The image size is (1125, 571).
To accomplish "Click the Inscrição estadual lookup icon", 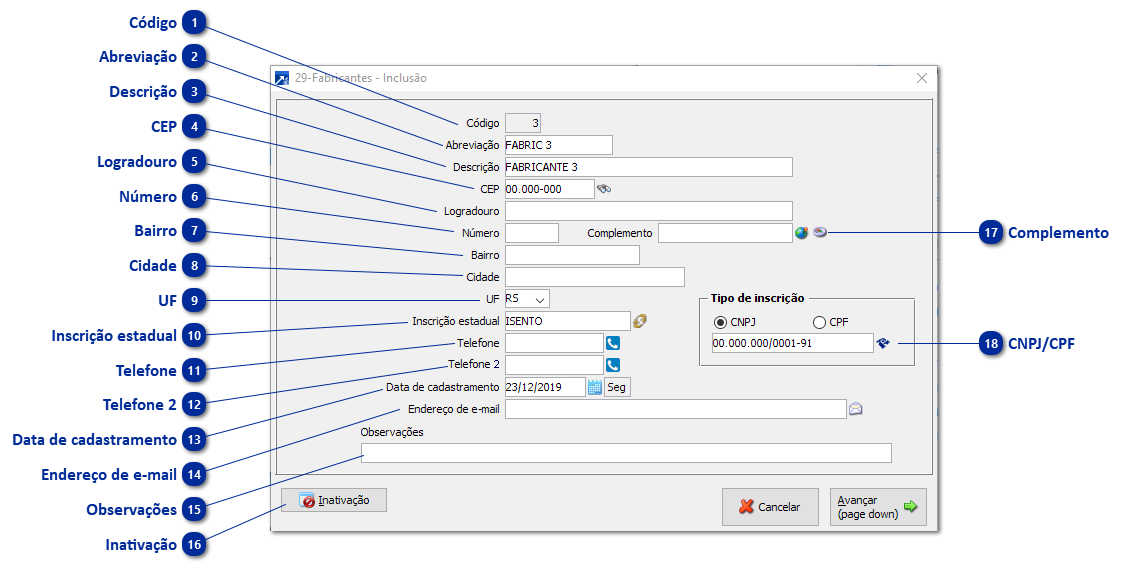I will [x=640, y=321].
